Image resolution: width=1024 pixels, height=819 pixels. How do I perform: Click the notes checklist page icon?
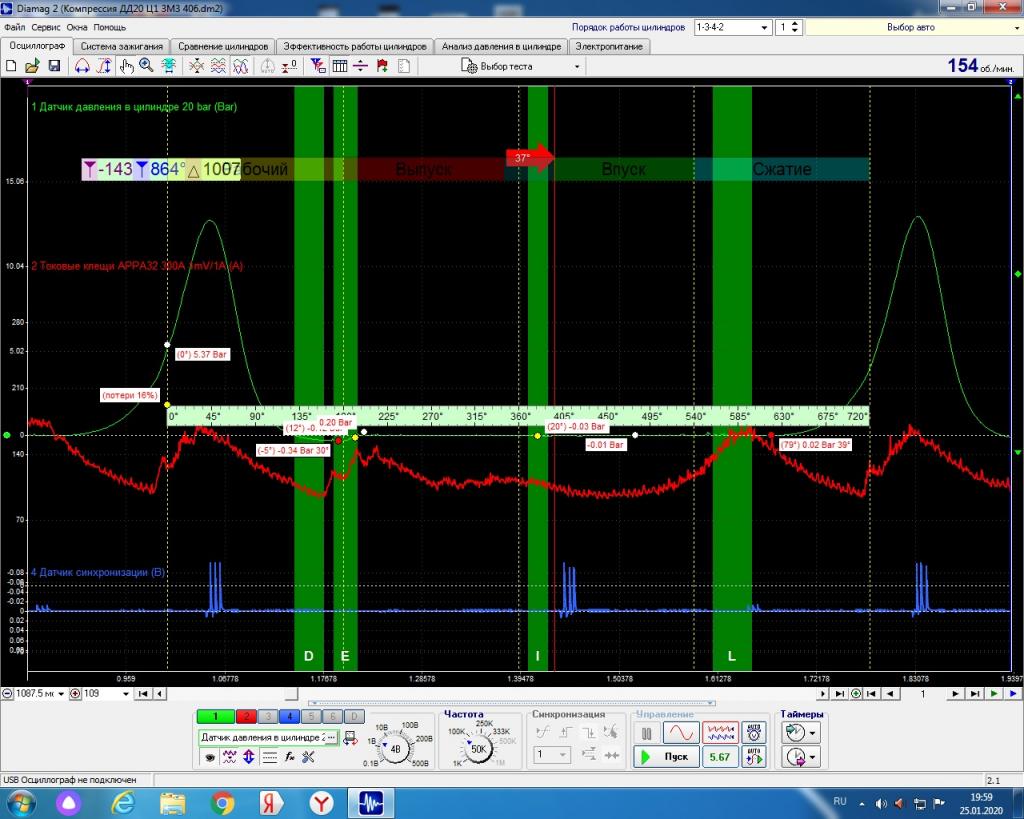coord(404,66)
